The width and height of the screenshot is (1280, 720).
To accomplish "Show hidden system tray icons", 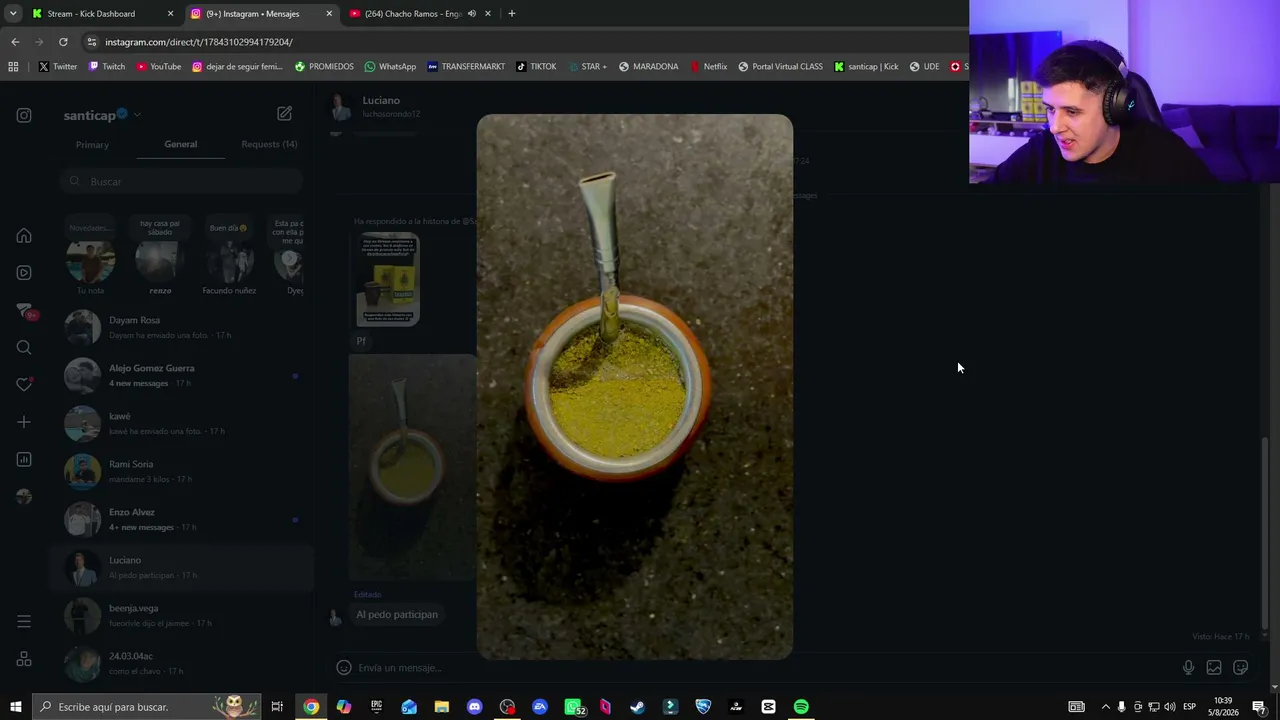I will coord(1105,707).
